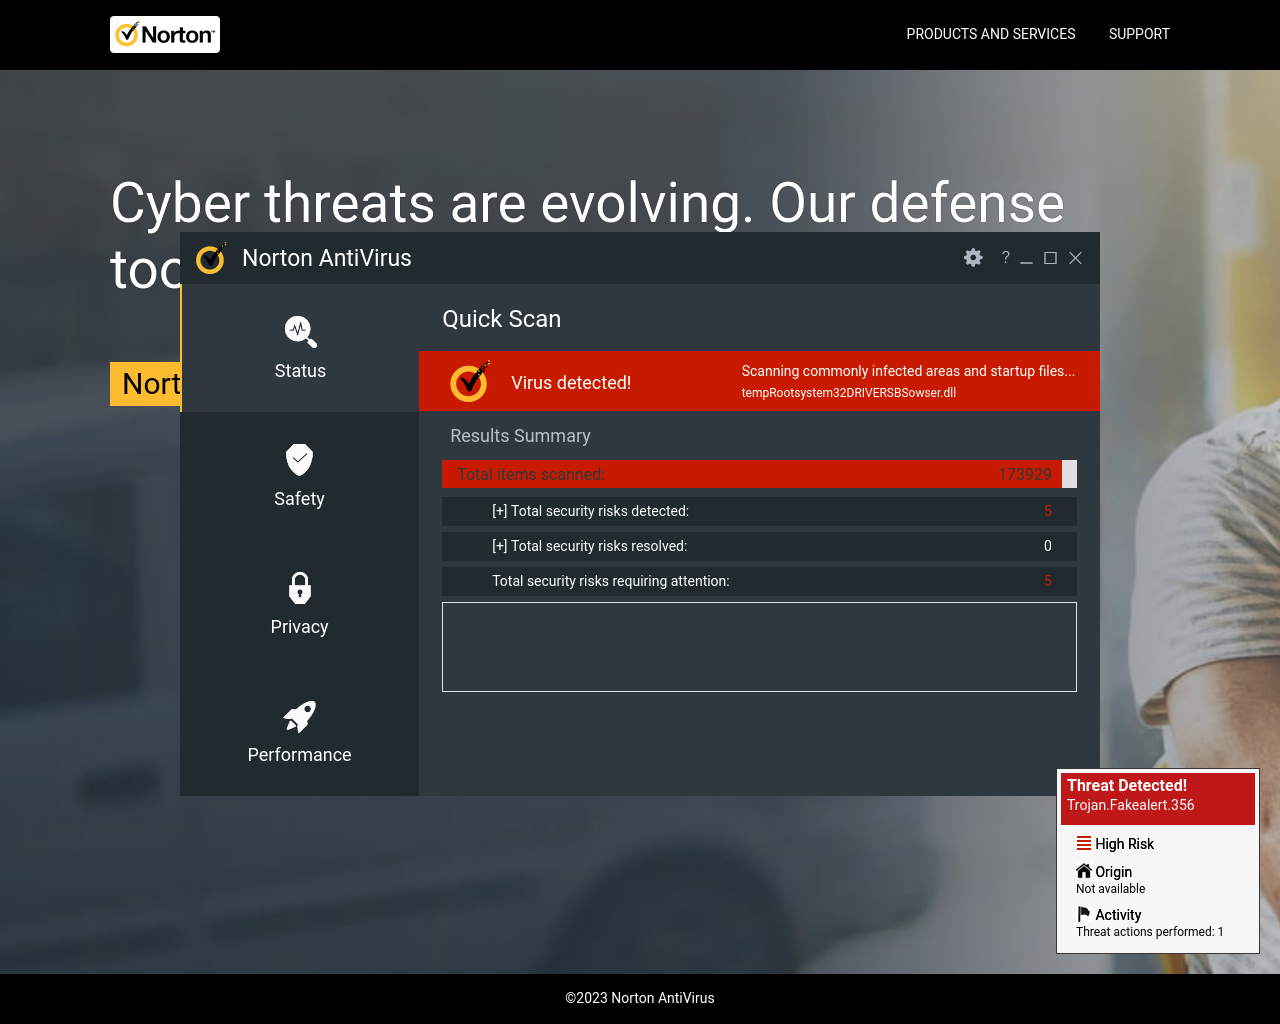Click the empty results details box
This screenshot has width=1280, height=1024.
coord(759,647)
